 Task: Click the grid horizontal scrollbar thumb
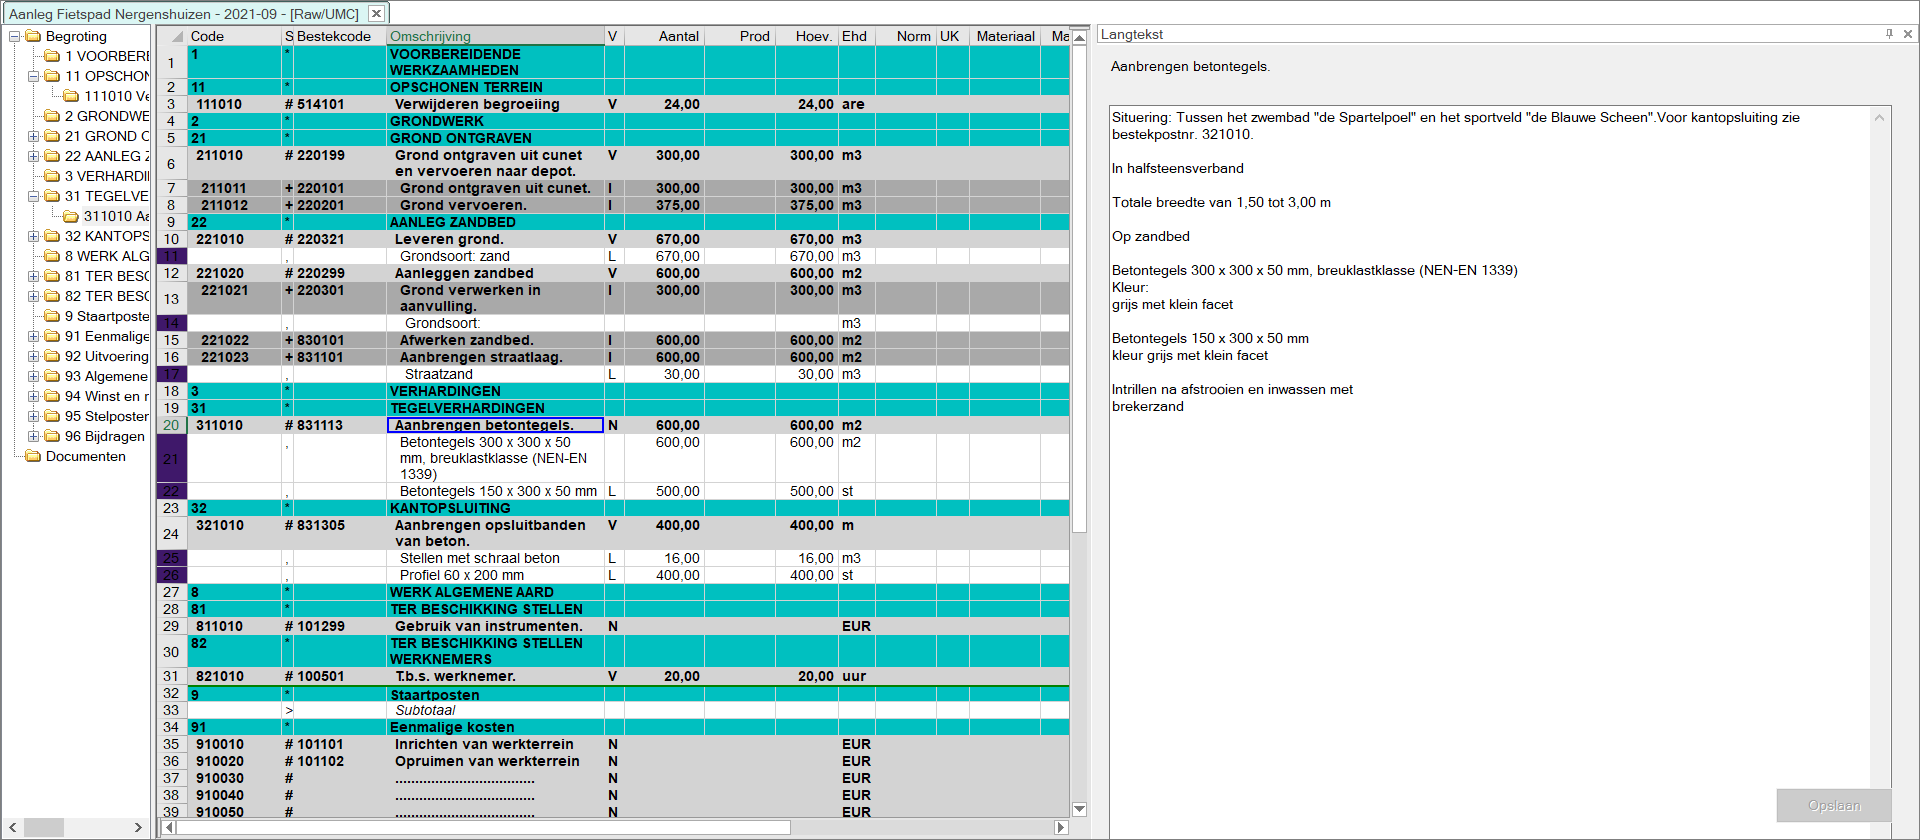coord(484,827)
